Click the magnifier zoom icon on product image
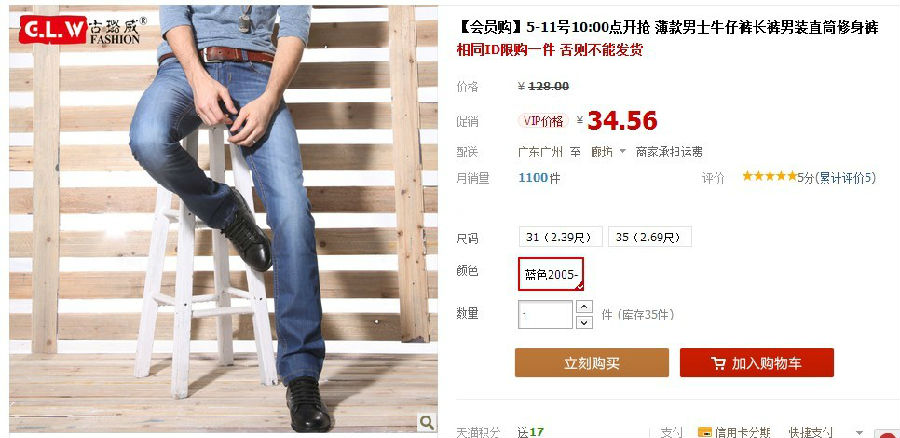The height and width of the screenshot is (438, 900). click(426, 423)
